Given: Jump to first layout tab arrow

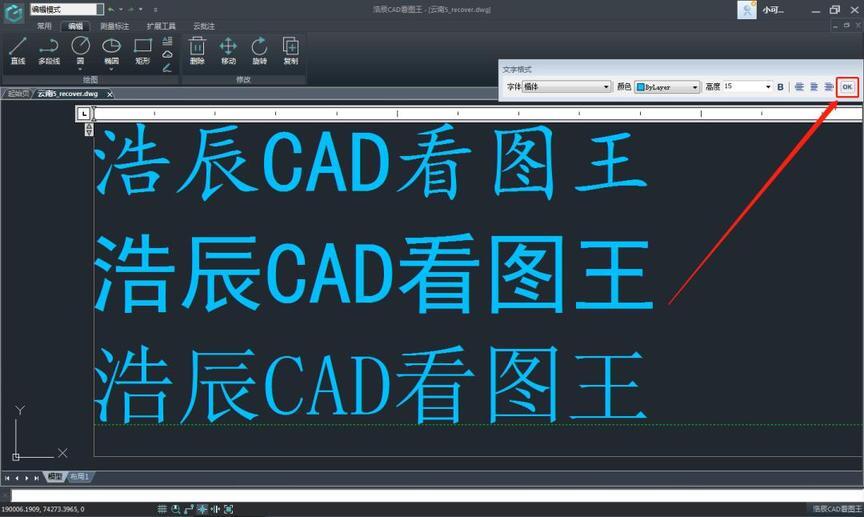Looking at the screenshot, I should [7, 478].
